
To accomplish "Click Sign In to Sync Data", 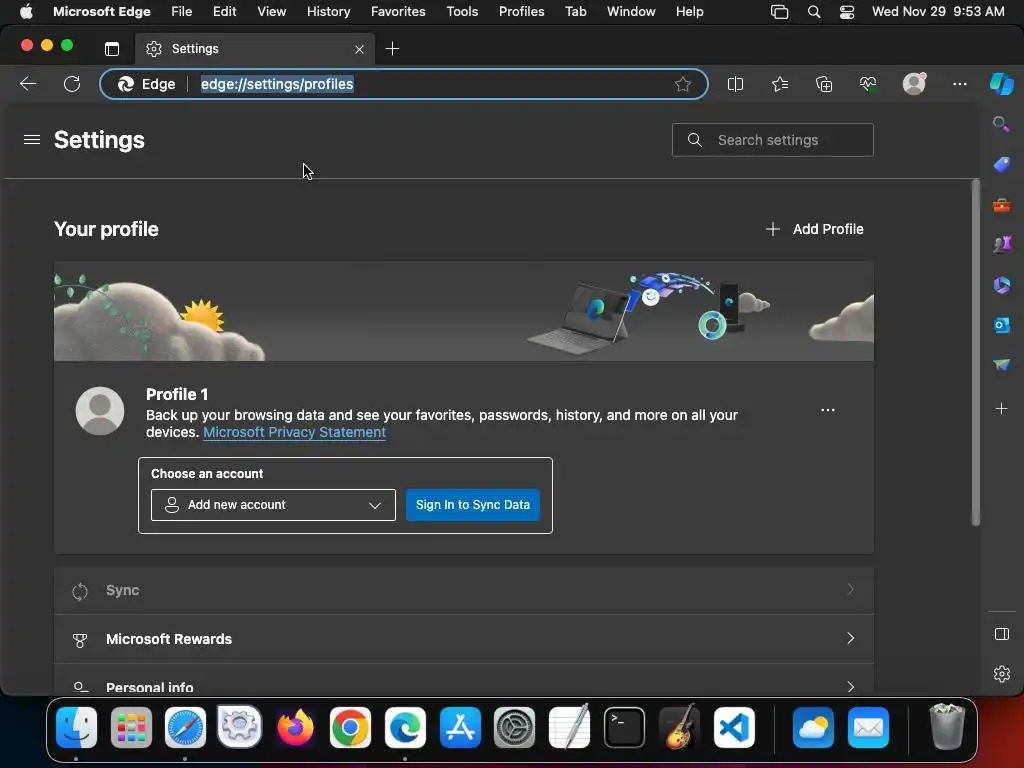I will [473, 505].
